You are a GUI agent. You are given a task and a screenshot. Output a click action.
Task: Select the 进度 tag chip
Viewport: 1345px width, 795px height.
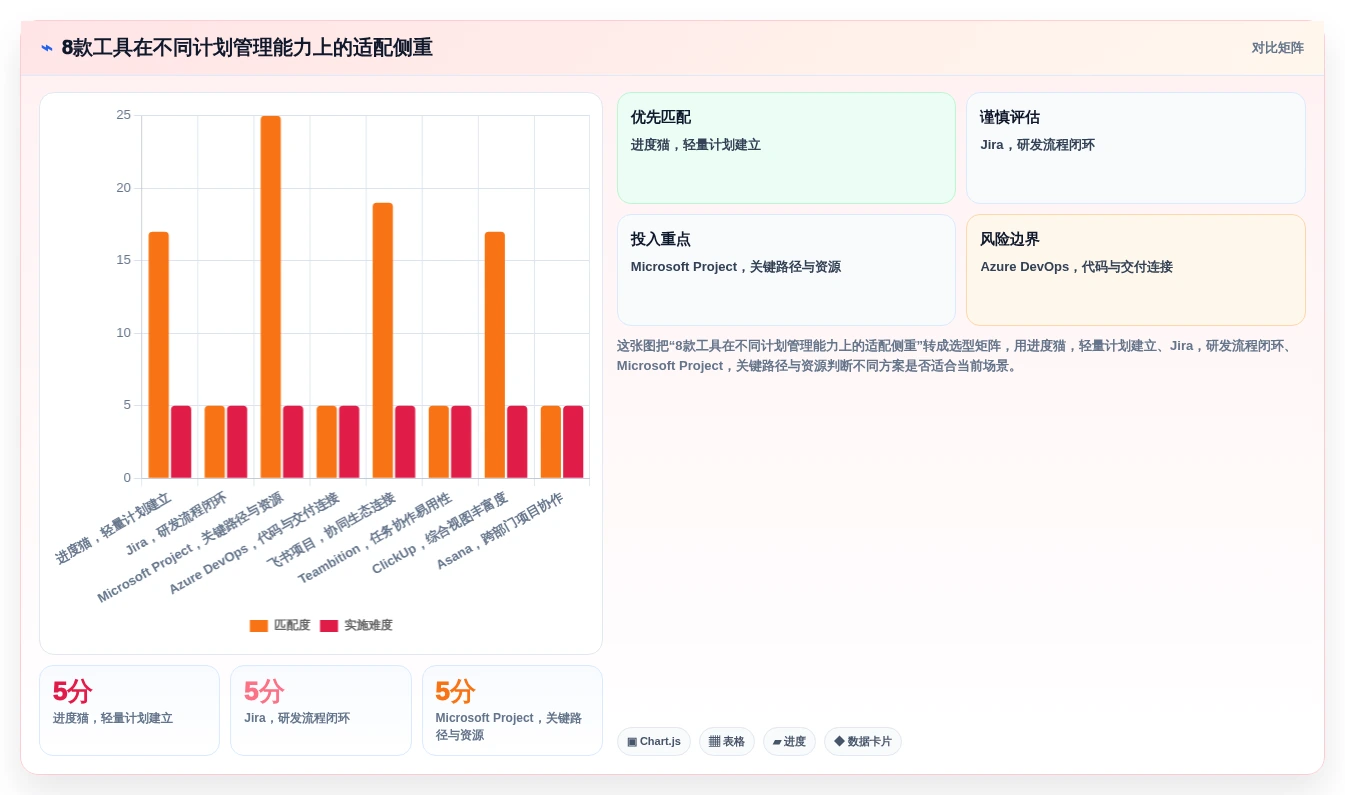tap(789, 742)
